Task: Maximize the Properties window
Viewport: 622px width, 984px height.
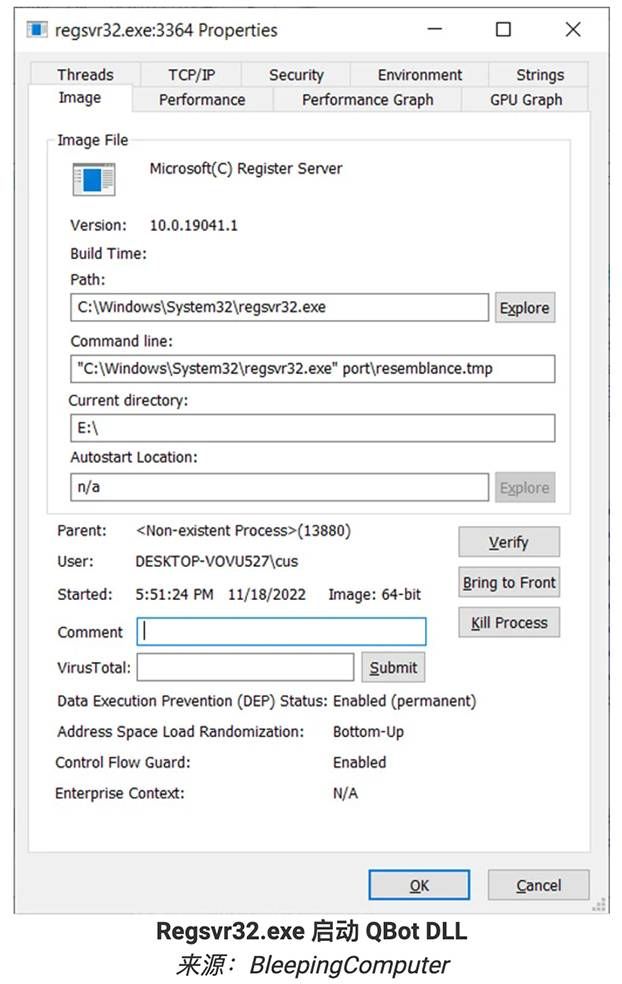Action: click(503, 29)
